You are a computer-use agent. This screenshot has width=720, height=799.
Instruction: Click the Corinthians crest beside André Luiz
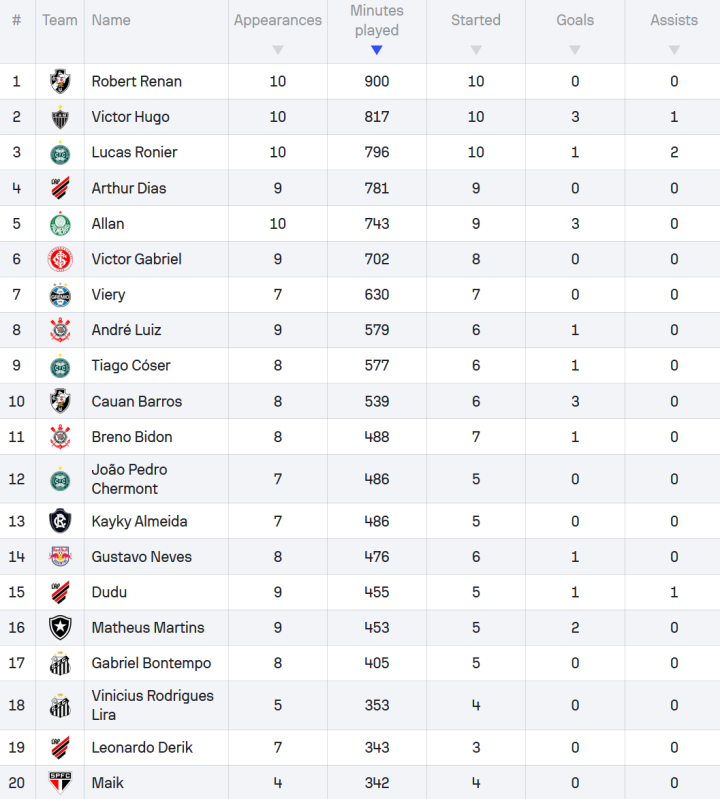pyautogui.click(x=60, y=330)
